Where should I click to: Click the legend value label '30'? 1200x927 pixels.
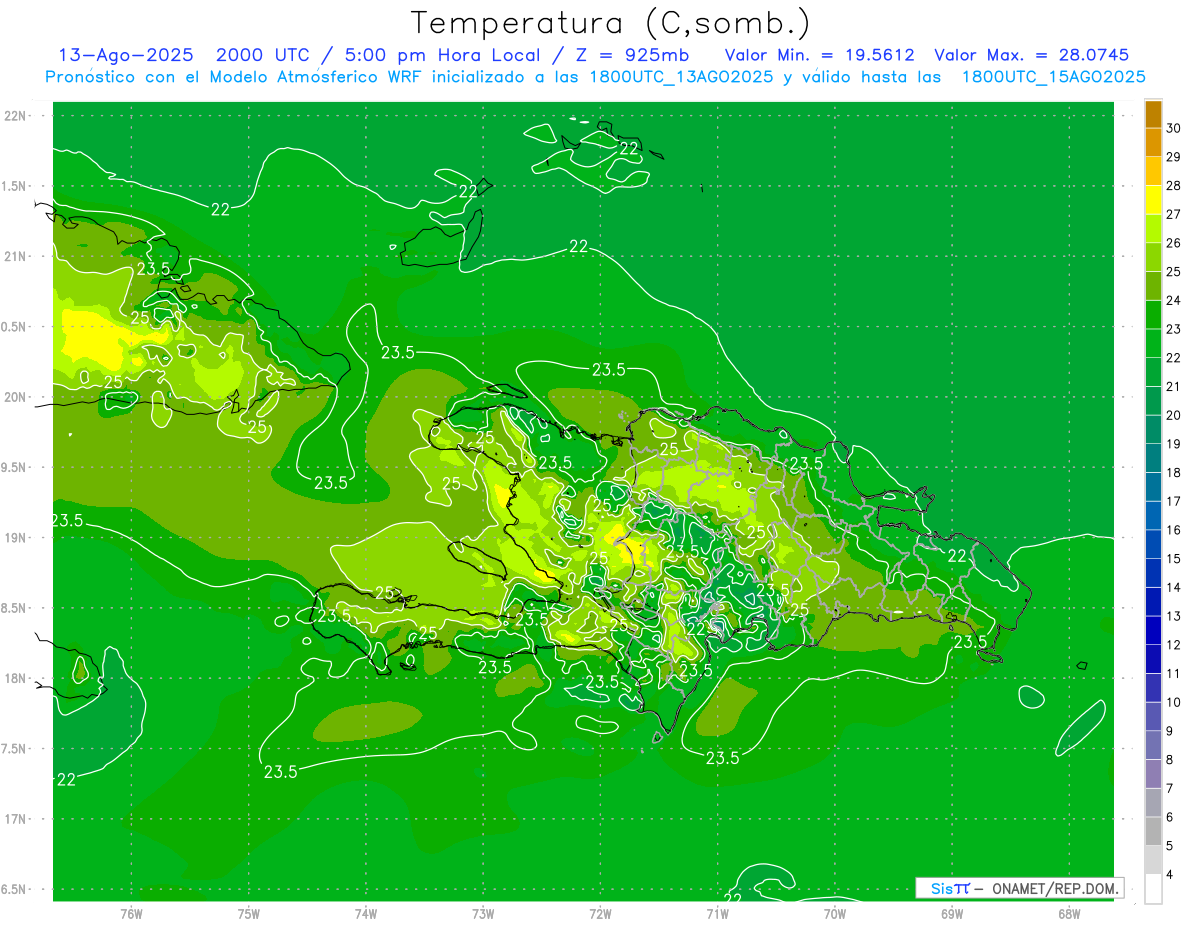tap(1174, 128)
